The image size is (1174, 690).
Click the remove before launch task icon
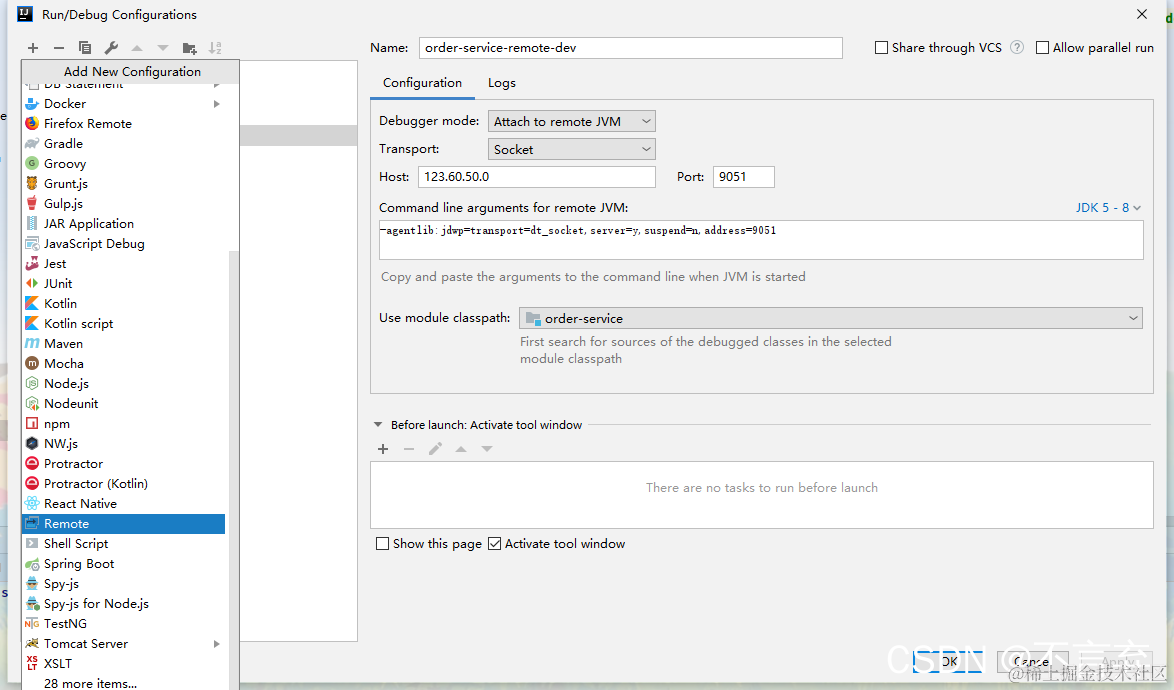tap(409, 449)
